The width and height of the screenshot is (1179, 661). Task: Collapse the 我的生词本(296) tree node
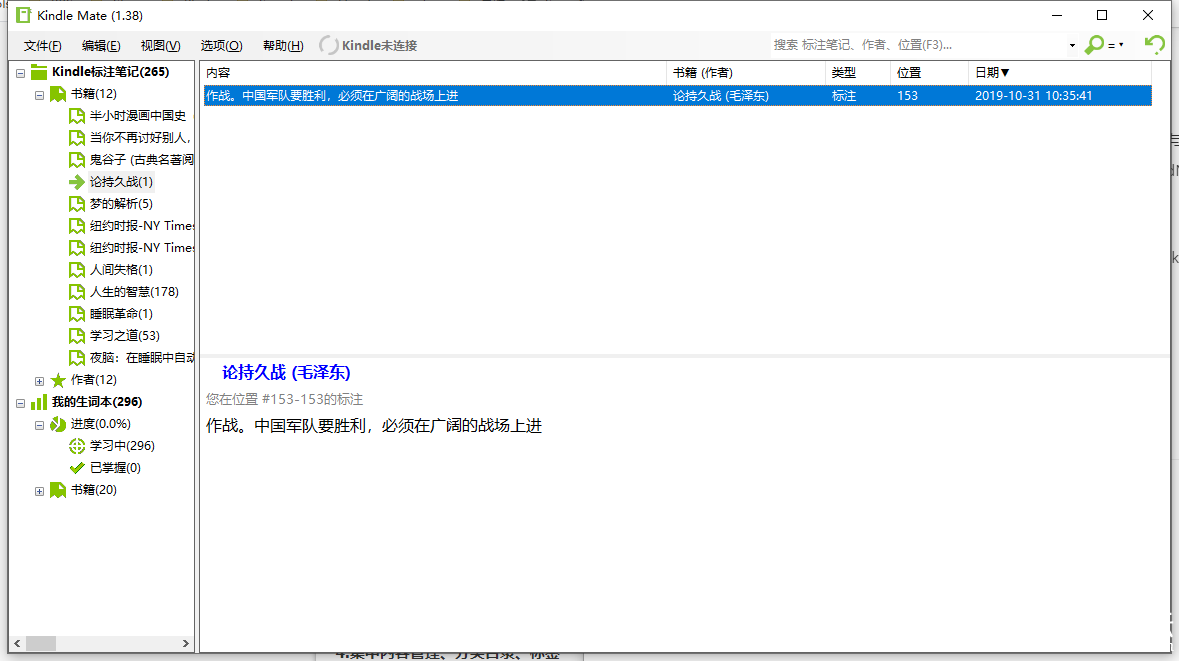point(20,403)
